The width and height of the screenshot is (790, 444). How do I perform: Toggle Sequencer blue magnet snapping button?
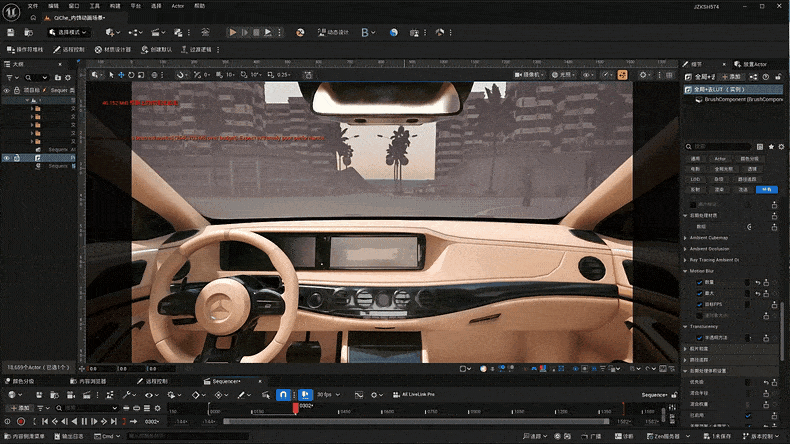click(x=283, y=395)
